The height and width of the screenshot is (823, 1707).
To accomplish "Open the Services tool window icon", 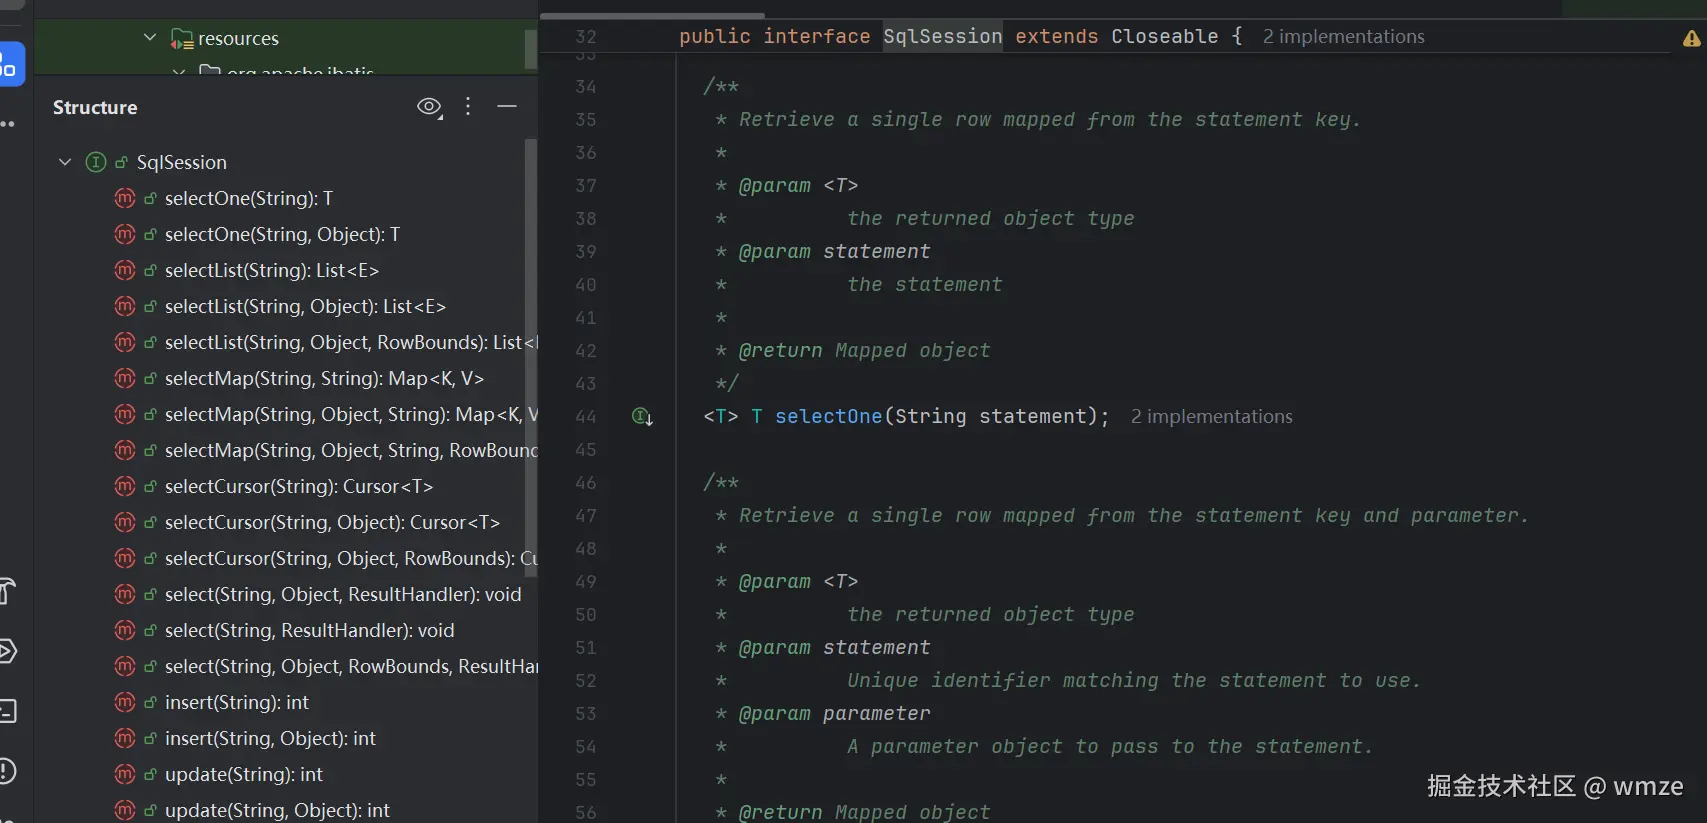I will (x=6, y=651).
